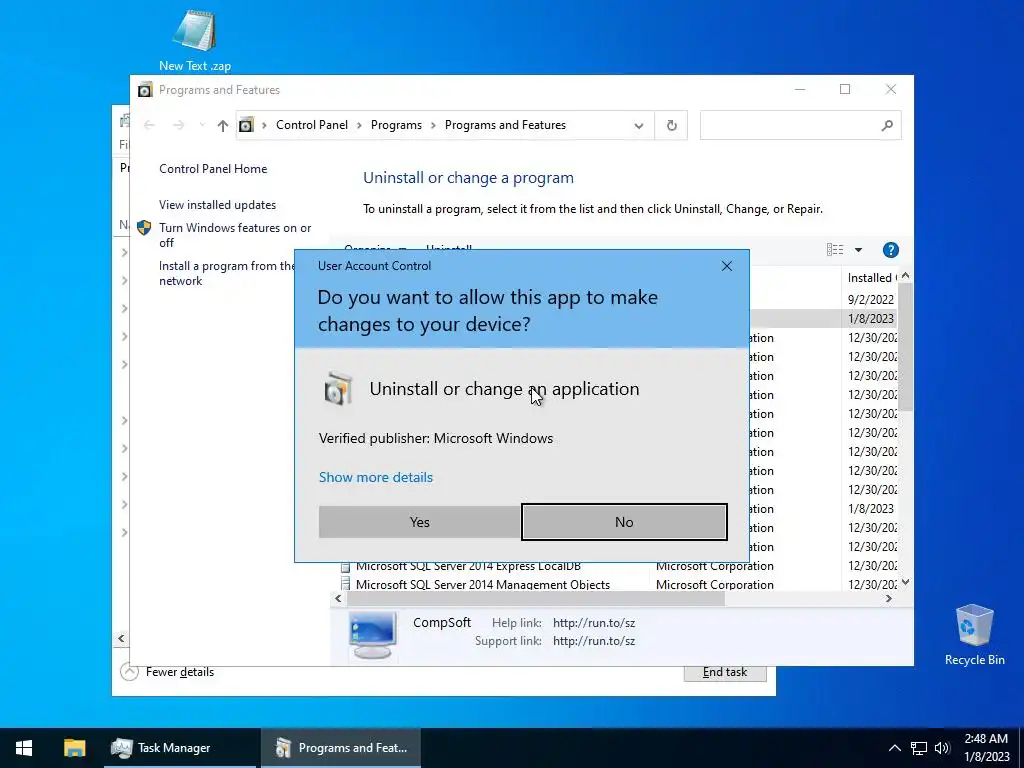Open Turn Windows features on or off
The image size is (1024, 768).
235,235
